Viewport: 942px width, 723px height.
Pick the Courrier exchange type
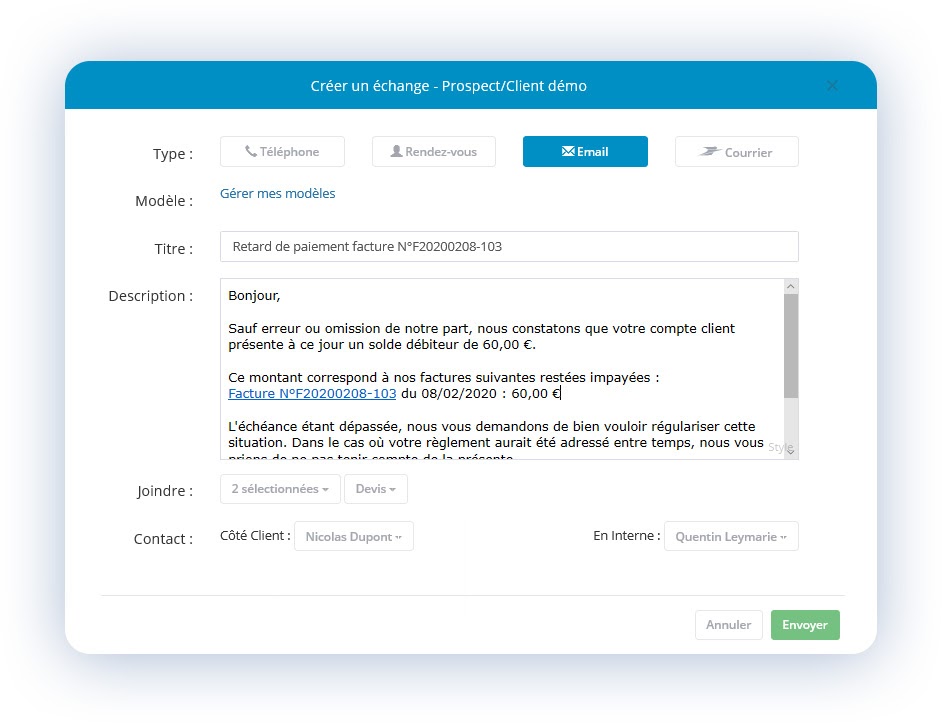(x=737, y=151)
